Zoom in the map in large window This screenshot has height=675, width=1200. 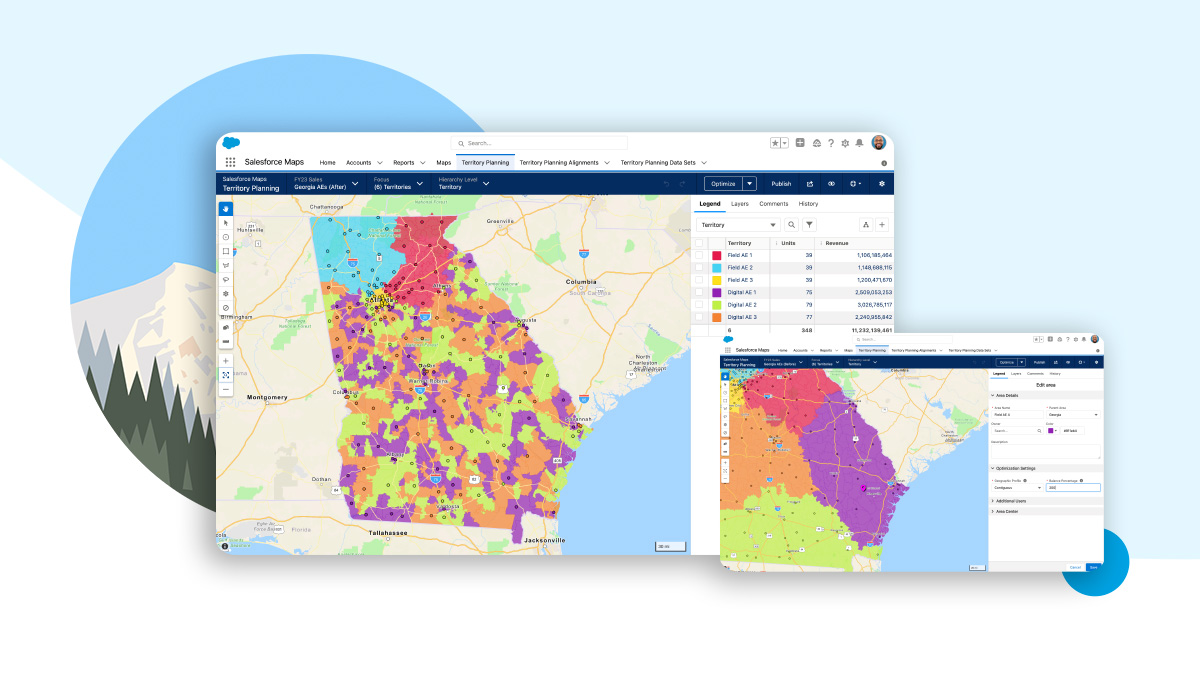[226, 360]
